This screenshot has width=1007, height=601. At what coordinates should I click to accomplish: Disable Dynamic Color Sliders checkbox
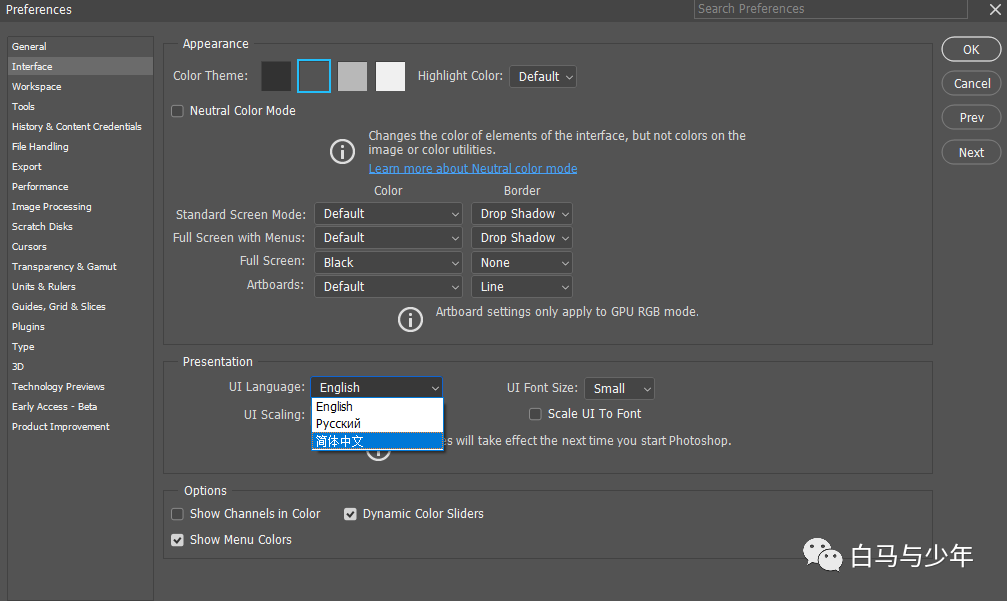tap(350, 514)
